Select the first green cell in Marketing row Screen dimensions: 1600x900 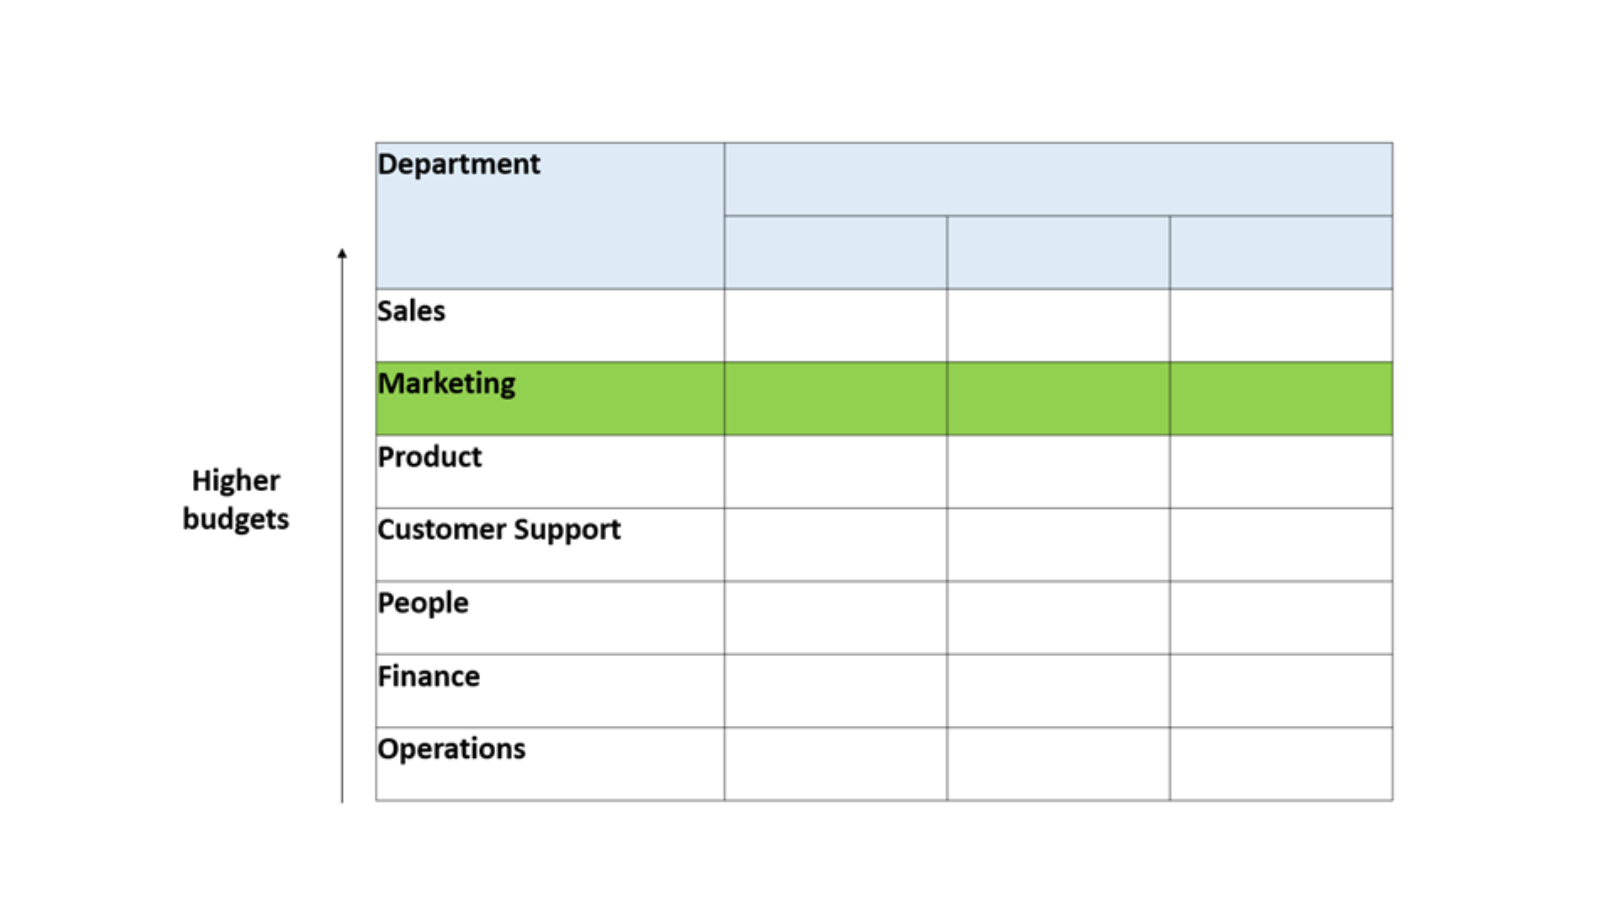pyautogui.click(x=836, y=398)
